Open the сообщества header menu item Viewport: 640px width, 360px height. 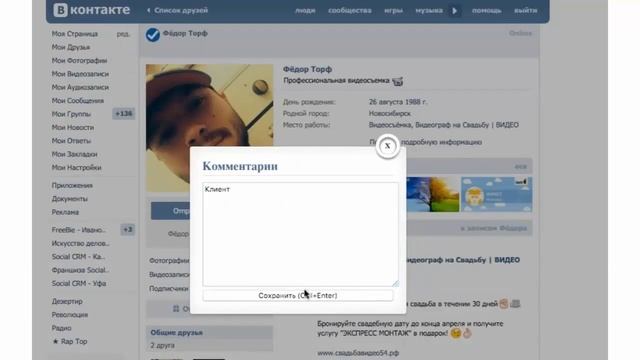[350, 11]
